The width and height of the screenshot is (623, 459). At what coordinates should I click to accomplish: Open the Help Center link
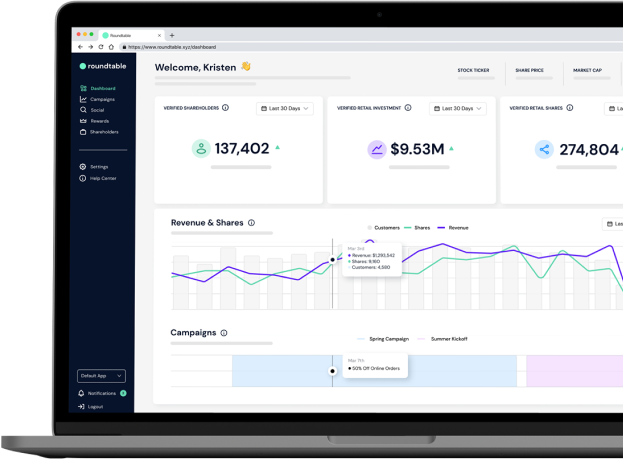click(98, 178)
